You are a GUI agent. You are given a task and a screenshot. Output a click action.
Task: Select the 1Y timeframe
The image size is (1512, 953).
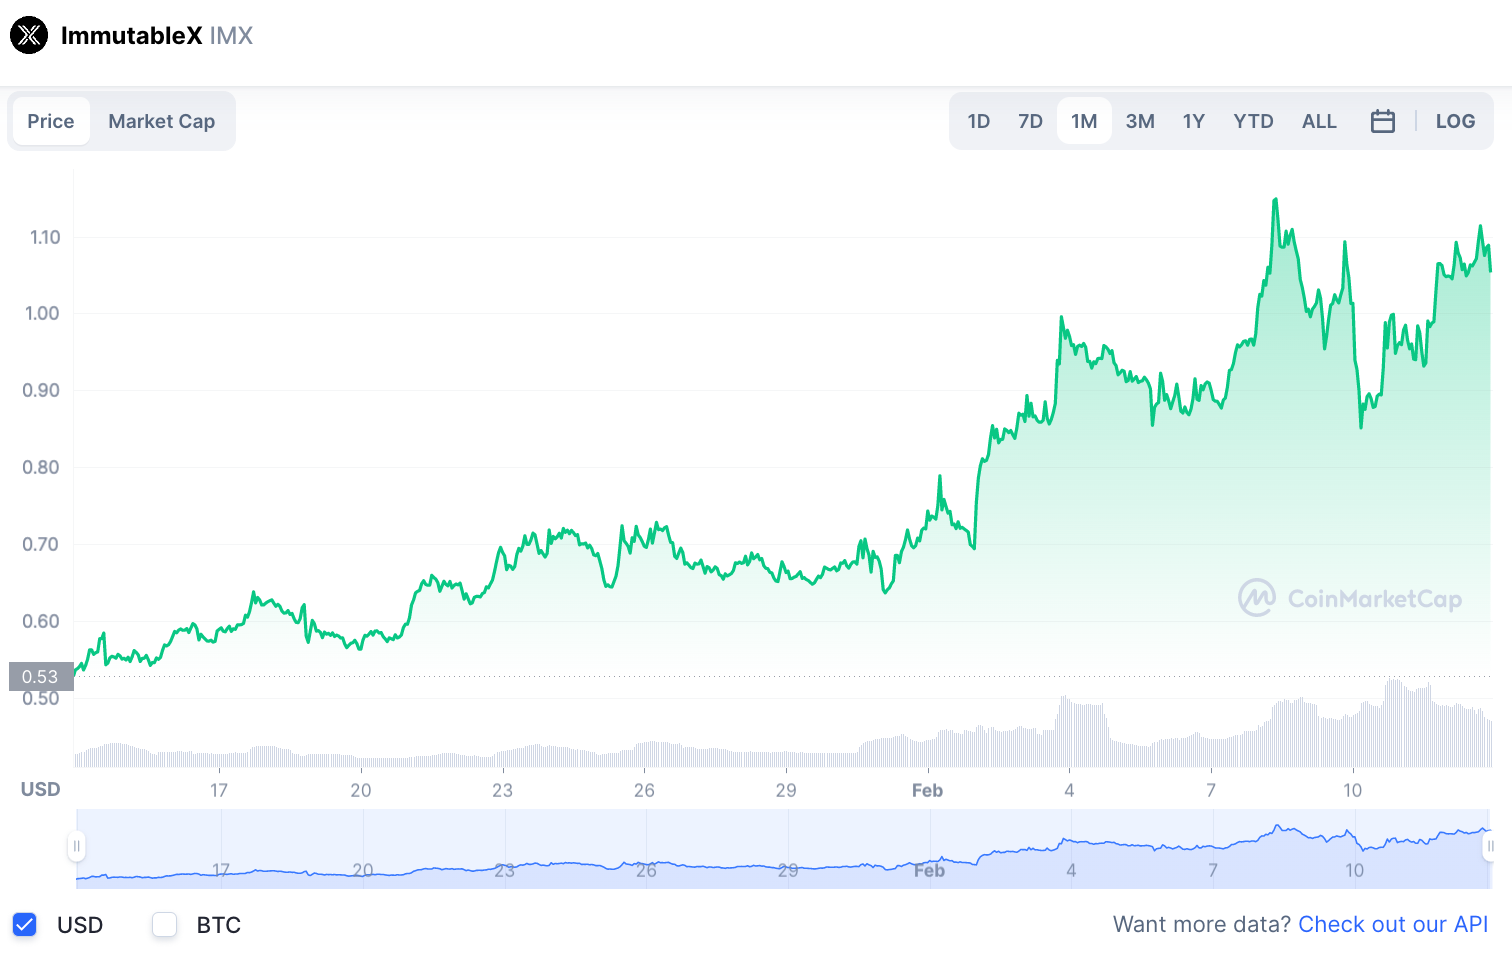[x=1193, y=120]
